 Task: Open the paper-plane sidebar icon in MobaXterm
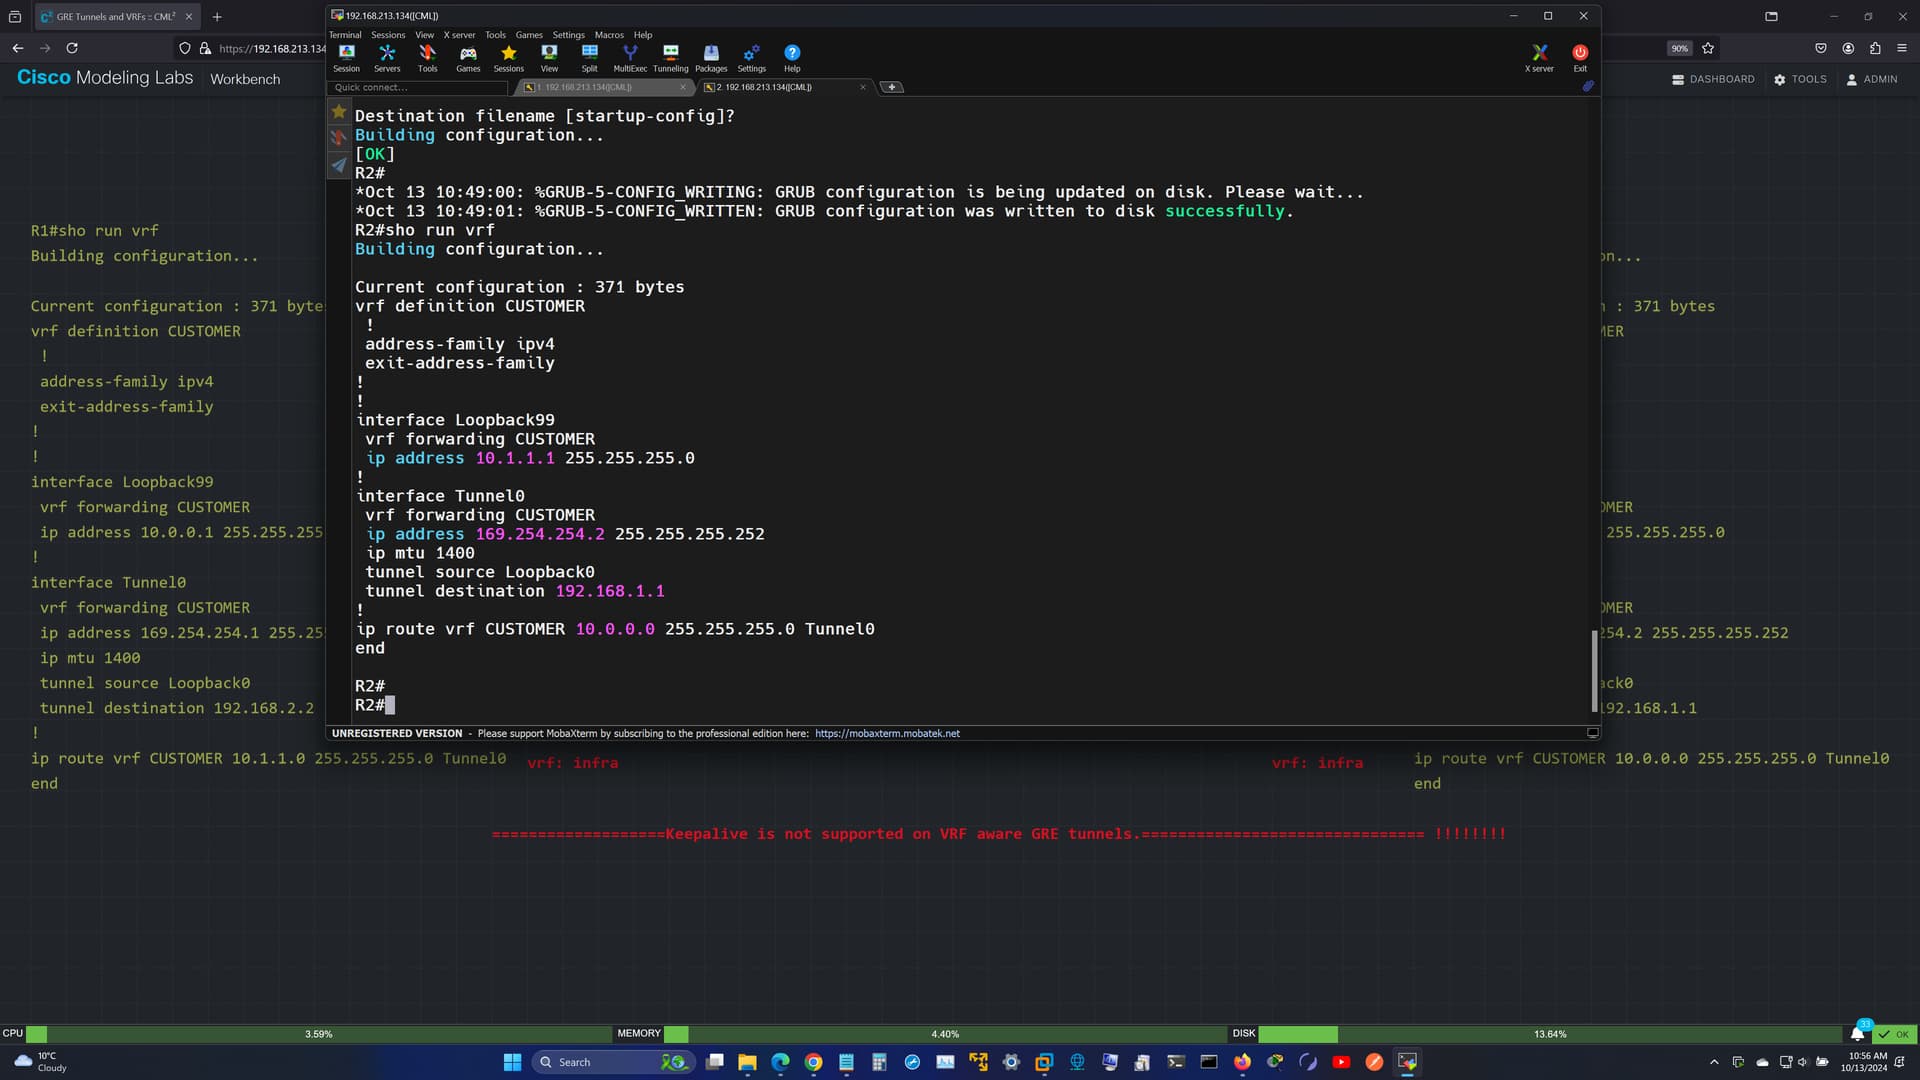(339, 165)
